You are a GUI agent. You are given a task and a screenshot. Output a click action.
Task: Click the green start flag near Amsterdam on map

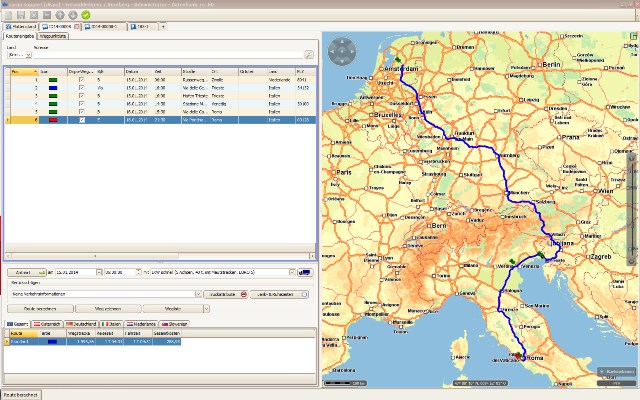coord(398,60)
